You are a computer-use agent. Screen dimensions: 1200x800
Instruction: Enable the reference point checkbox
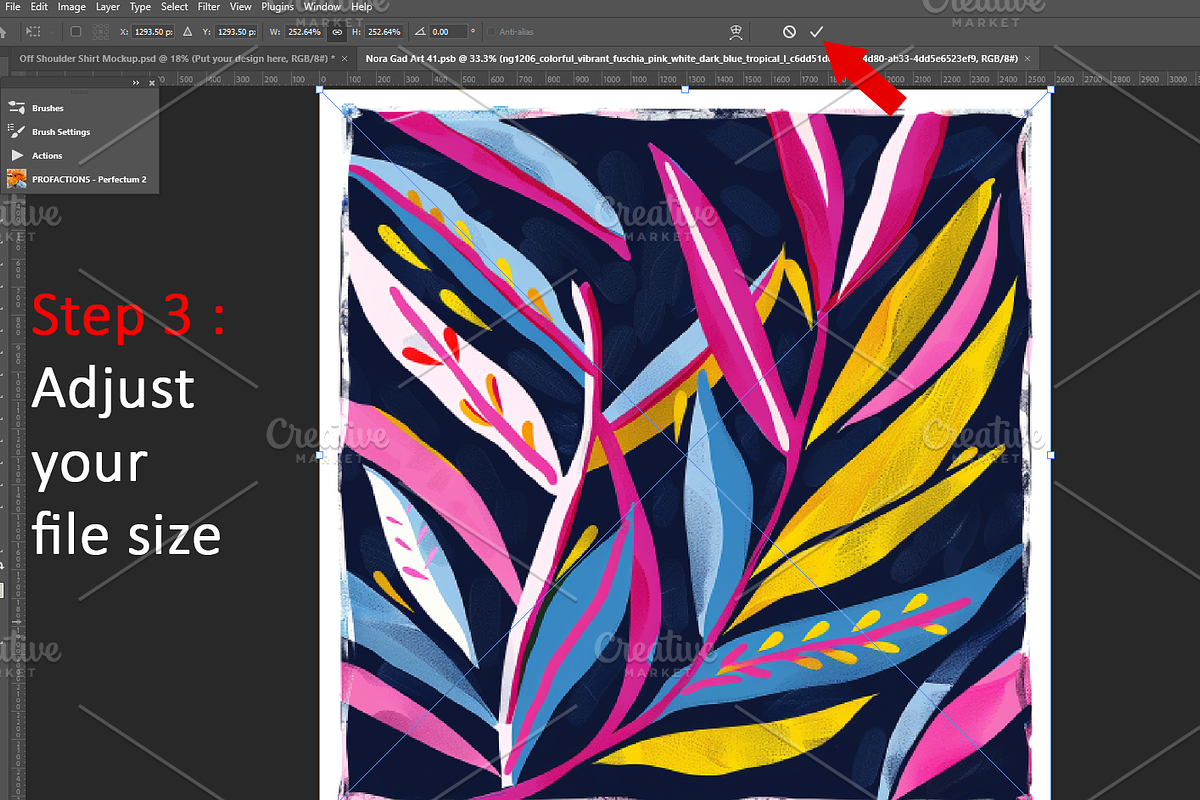click(x=75, y=32)
